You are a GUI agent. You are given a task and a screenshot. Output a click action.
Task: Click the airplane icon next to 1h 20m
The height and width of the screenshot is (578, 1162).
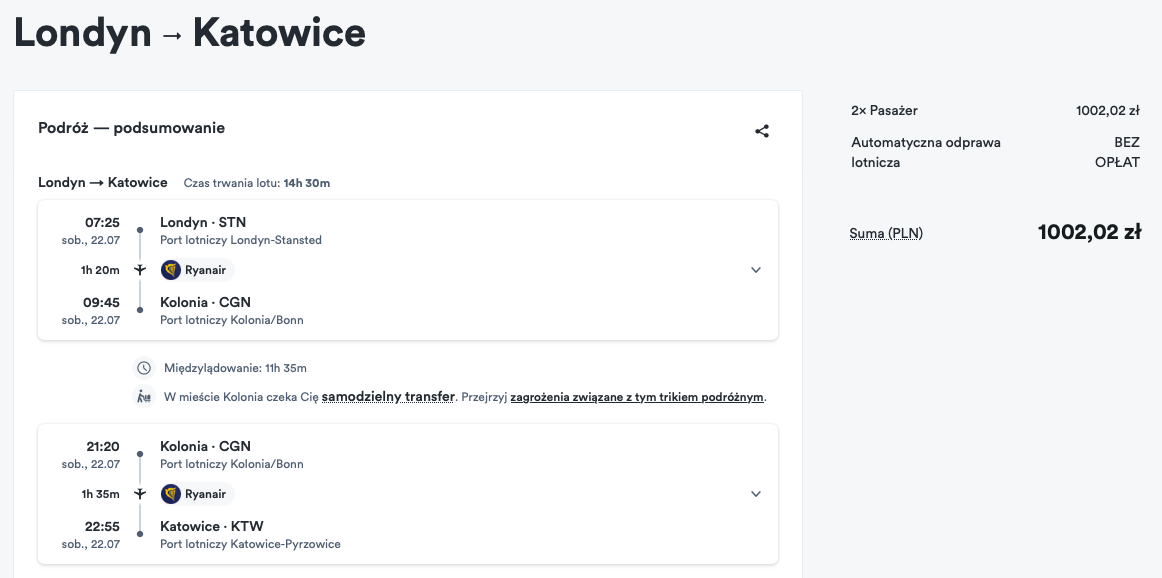tap(140, 270)
